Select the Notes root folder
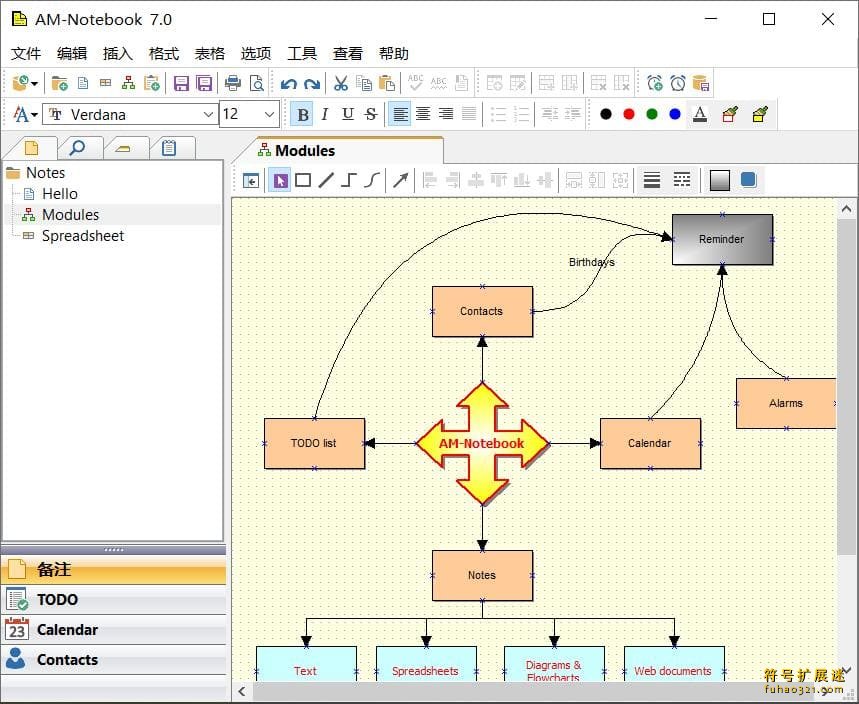Screen dimensions: 859x704 click(x=45, y=173)
